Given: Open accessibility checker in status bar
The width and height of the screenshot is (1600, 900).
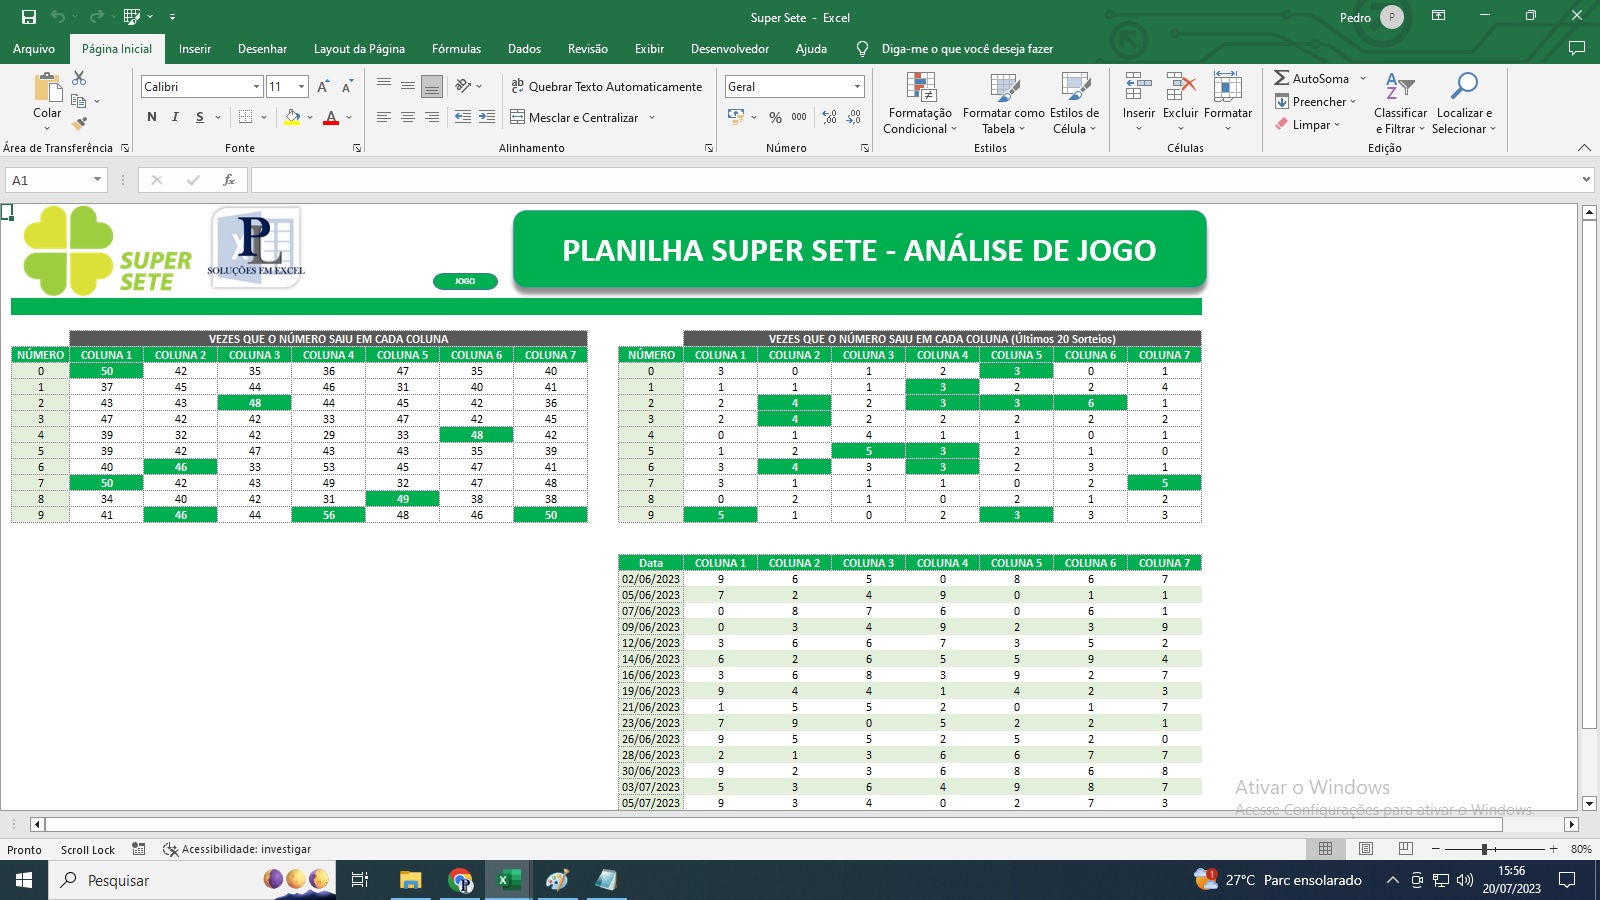Looking at the screenshot, I should point(237,849).
